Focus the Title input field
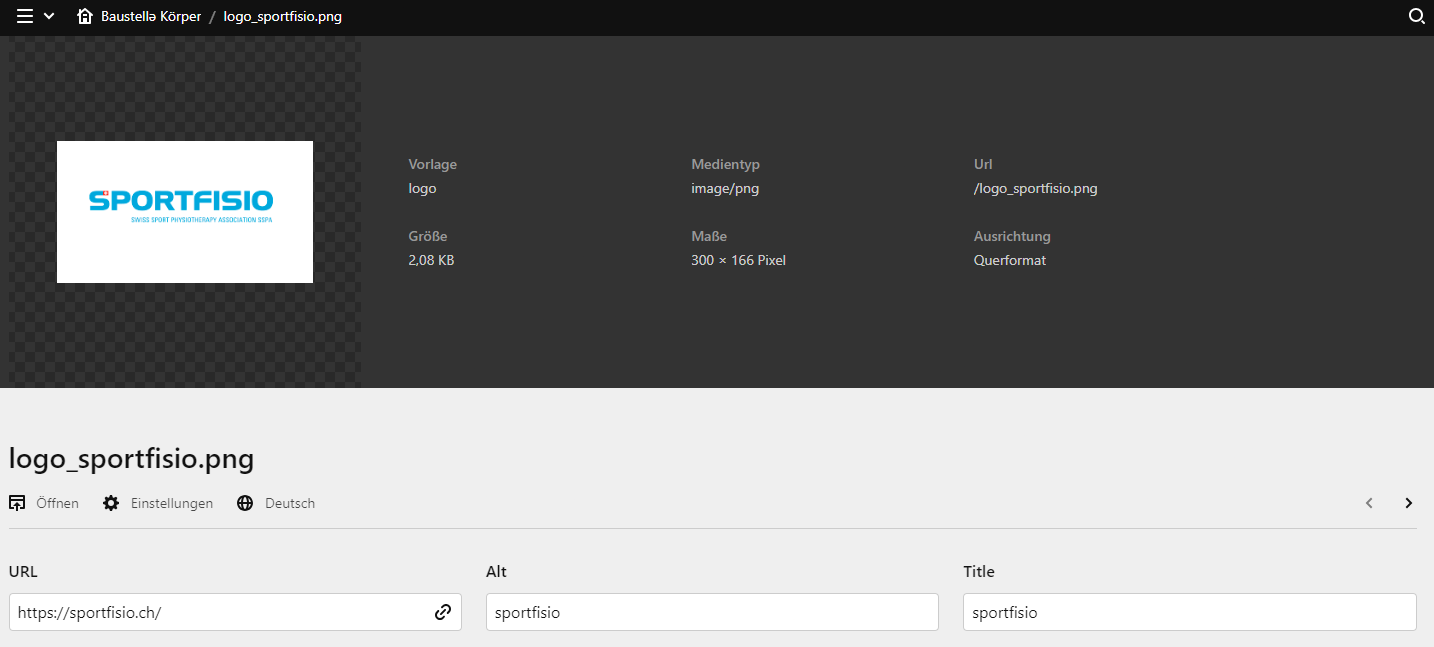Viewport: 1434px width, 647px height. [x=1190, y=612]
